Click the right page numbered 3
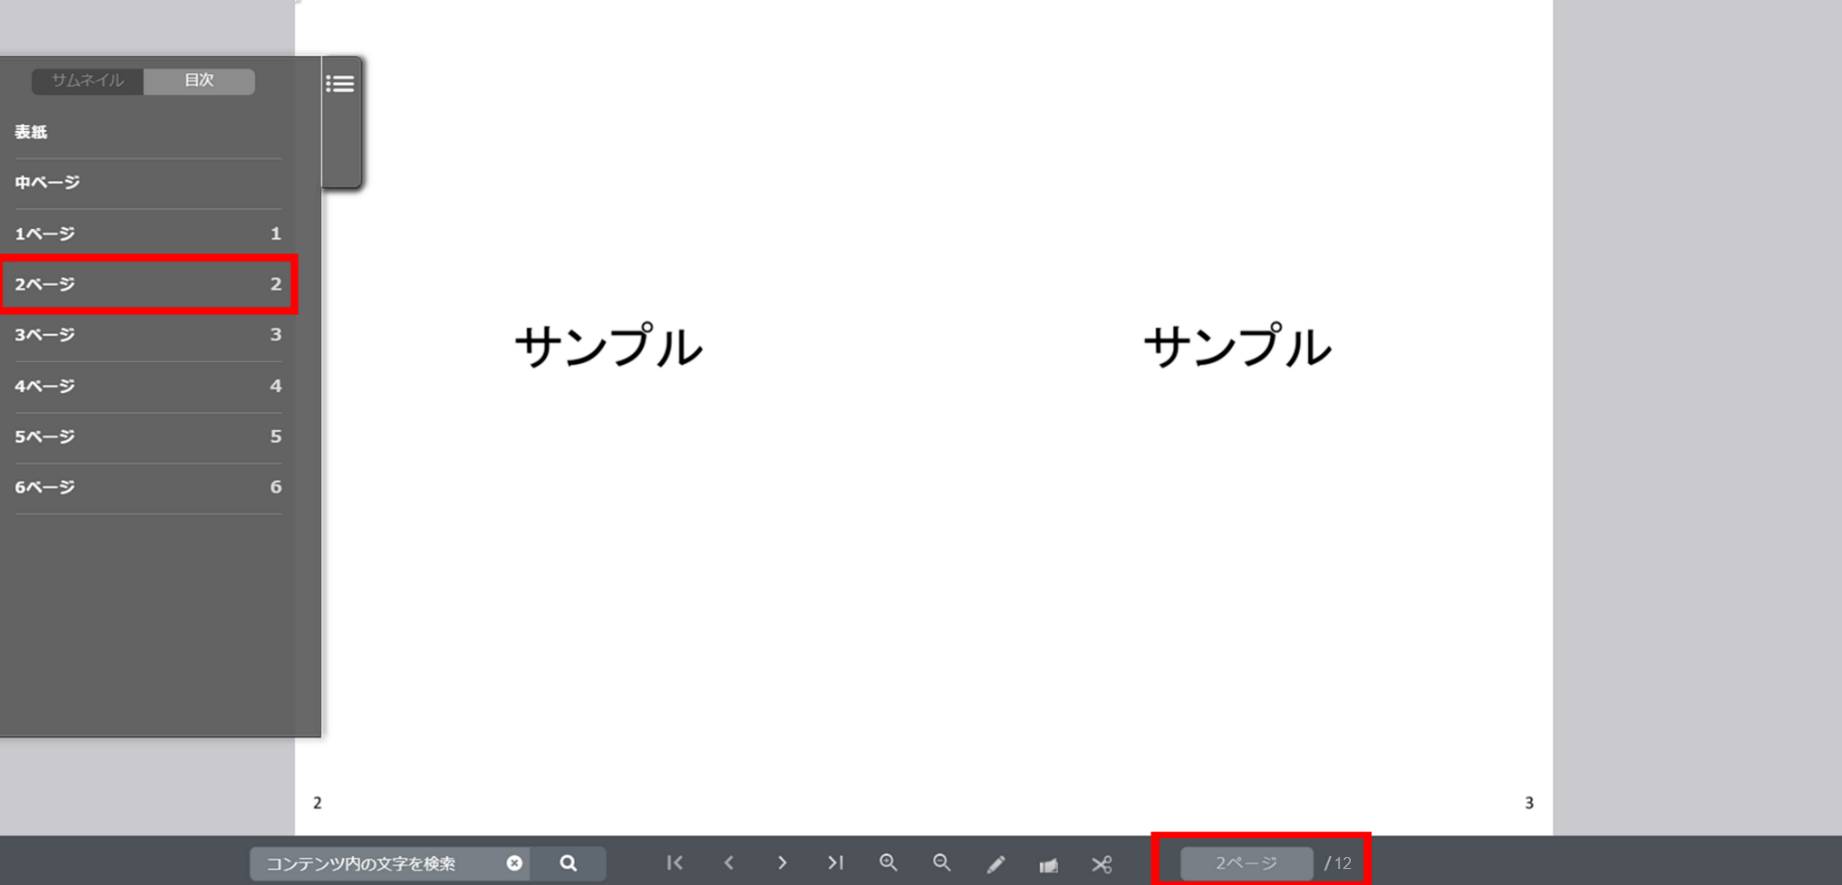Image resolution: width=1842 pixels, height=885 pixels. 1238,418
